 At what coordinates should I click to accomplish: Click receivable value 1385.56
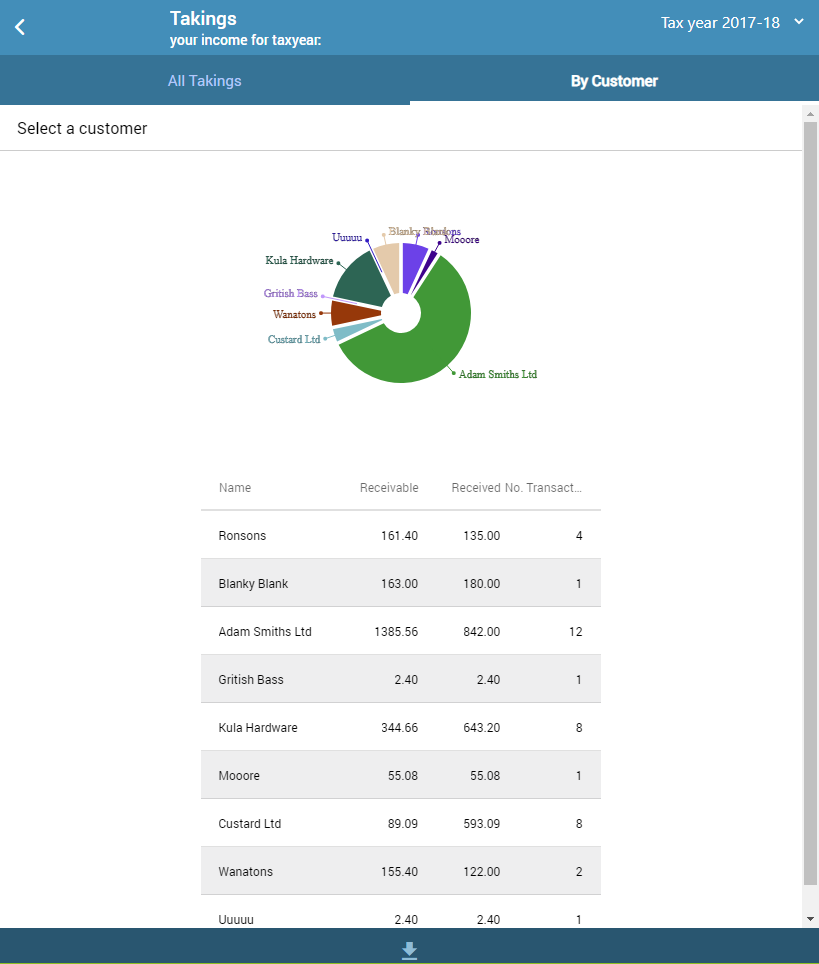pos(396,631)
